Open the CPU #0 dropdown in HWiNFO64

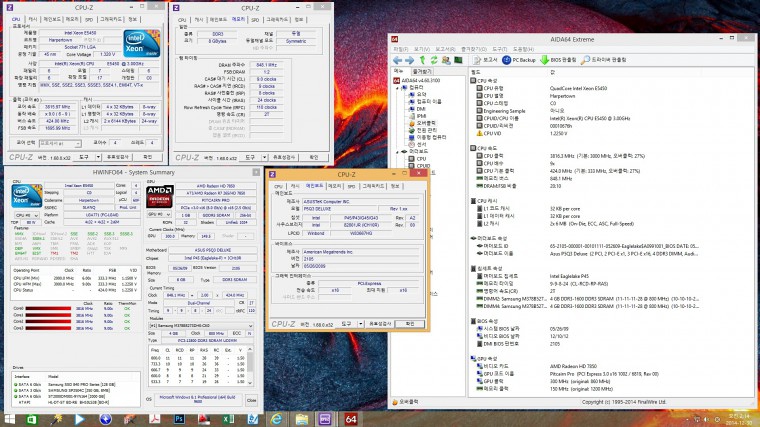click(x=27, y=215)
